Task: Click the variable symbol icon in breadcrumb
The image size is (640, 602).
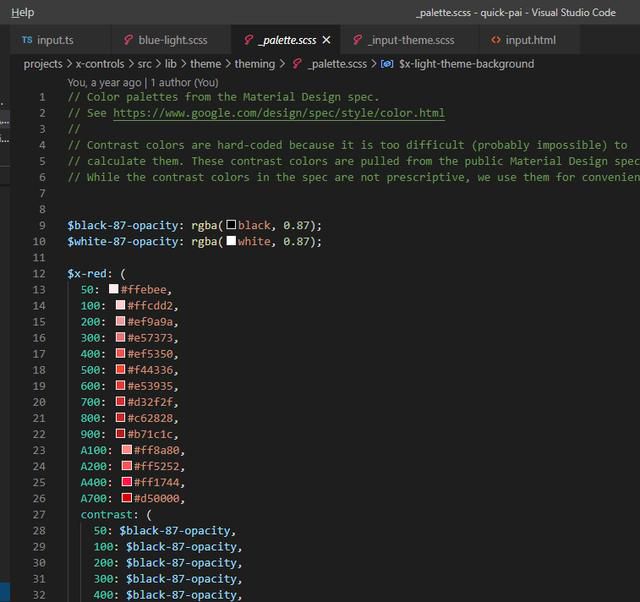Action: click(x=387, y=64)
